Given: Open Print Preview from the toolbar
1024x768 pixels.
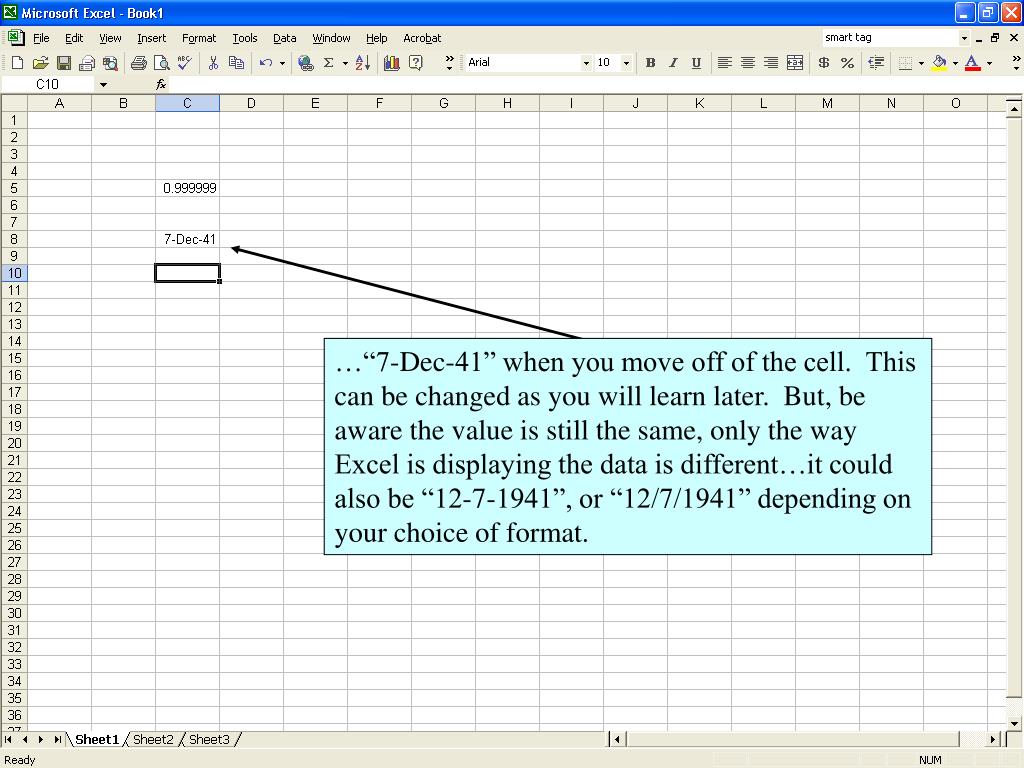Looking at the screenshot, I should [161, 63].
